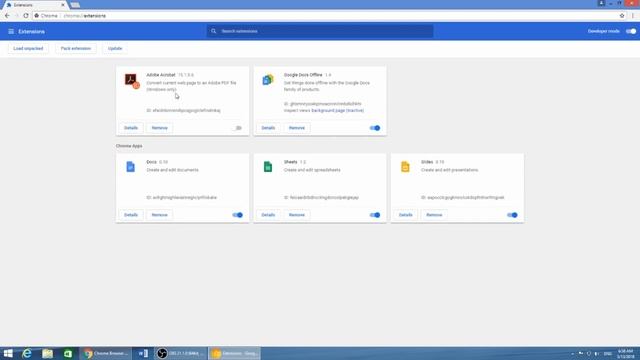Enable the Adobe Acrobat extension
This screenshot has width=640, height=360.
click(238, 128)
